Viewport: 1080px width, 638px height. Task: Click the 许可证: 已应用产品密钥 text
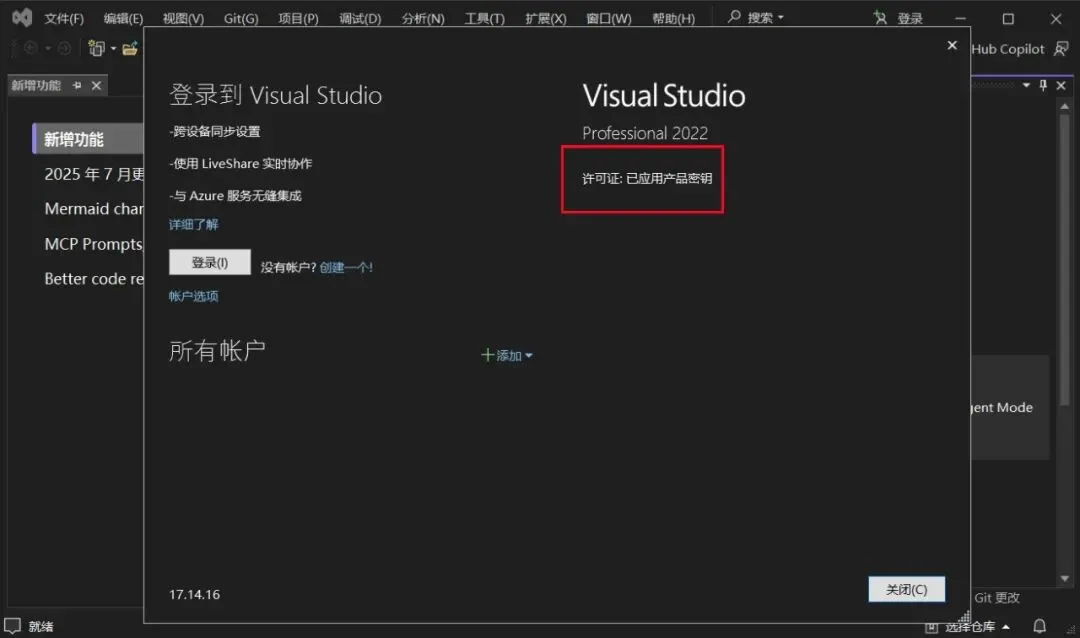(x=647, y=178)
